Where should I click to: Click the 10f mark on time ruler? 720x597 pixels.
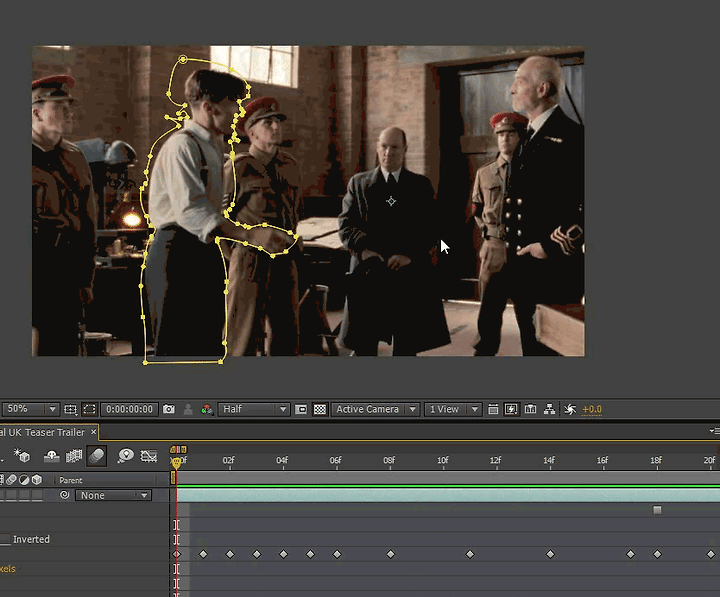tap(443, 460)
